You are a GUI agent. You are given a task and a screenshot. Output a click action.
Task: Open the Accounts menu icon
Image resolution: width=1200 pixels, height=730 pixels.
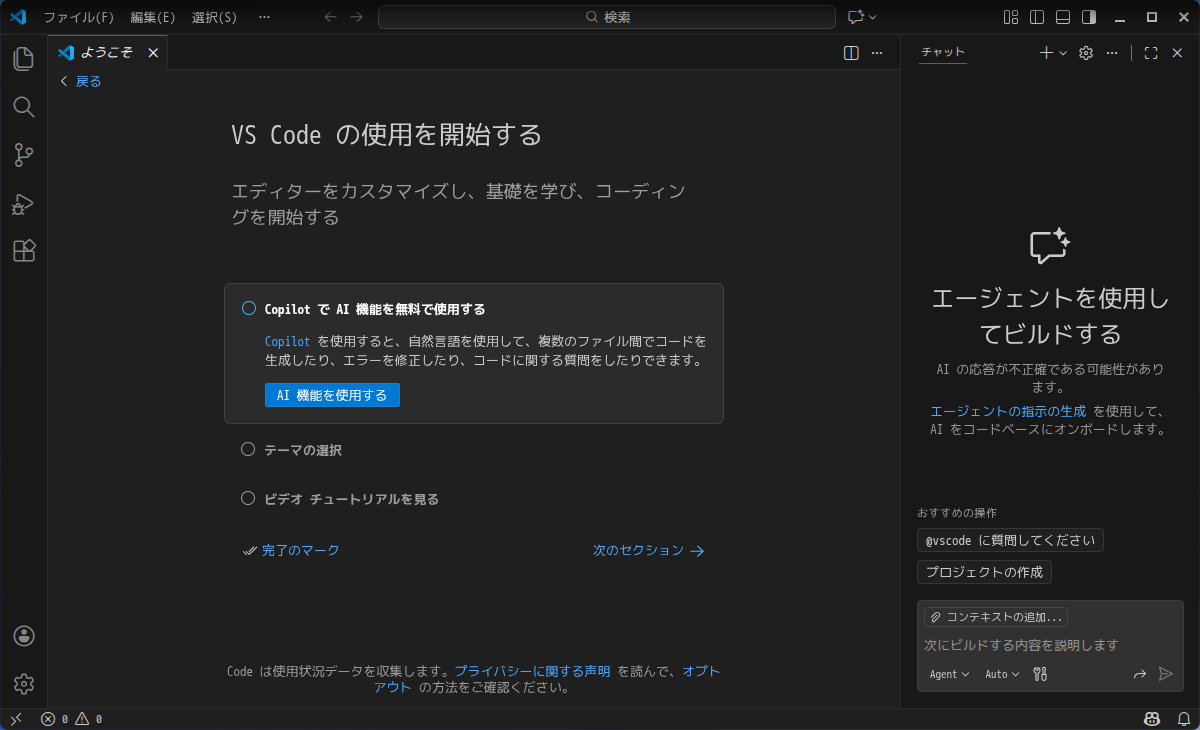pyautogui.click(x=24, y=636)
